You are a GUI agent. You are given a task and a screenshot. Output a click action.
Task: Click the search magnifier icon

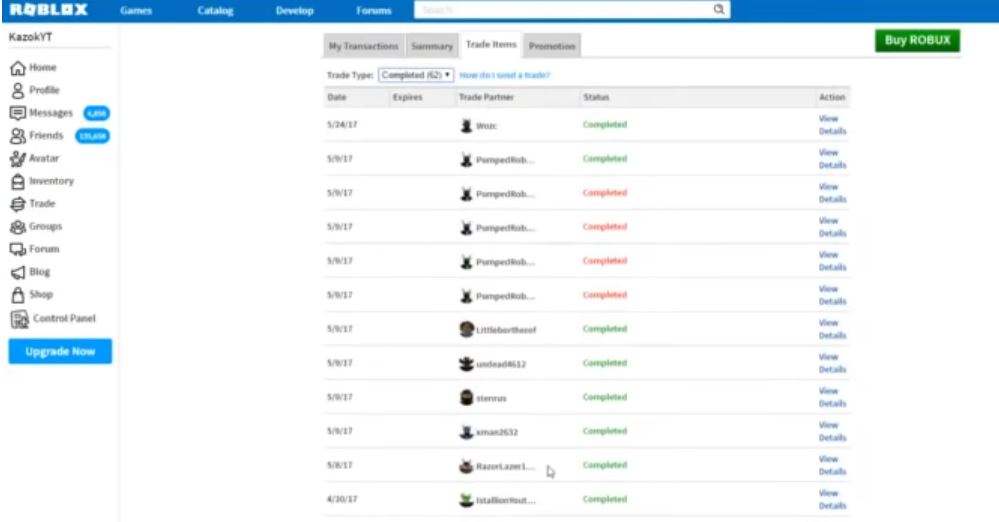tap(719, 10)
